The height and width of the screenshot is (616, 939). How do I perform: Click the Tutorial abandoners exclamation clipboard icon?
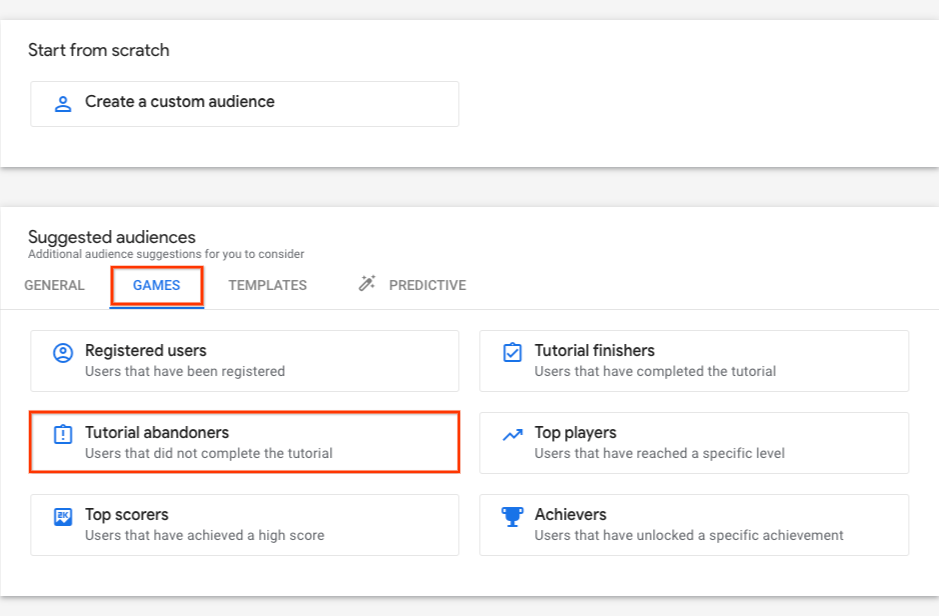click(x=63, y=434)
